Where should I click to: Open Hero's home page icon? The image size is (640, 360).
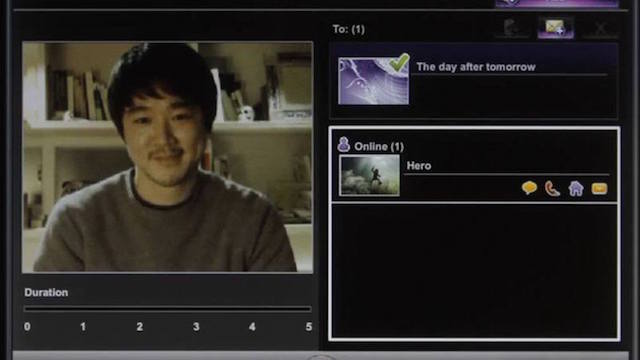[576, 189]
